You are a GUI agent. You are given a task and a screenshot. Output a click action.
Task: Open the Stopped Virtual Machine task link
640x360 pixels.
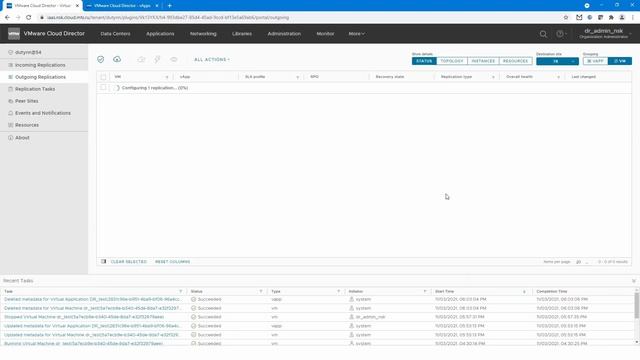[84, 317]
